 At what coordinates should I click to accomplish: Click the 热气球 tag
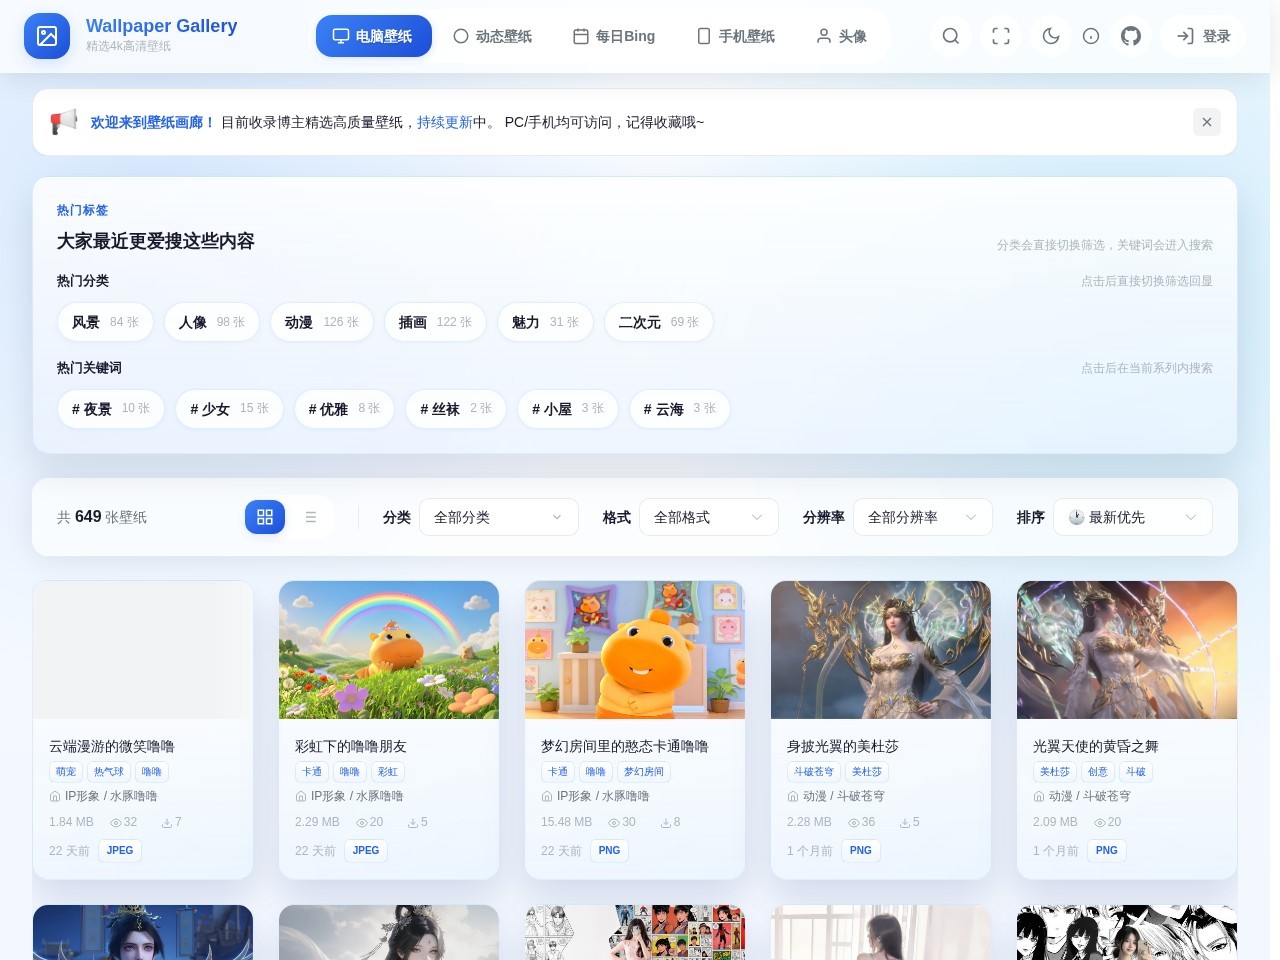[x=109, y=772]
